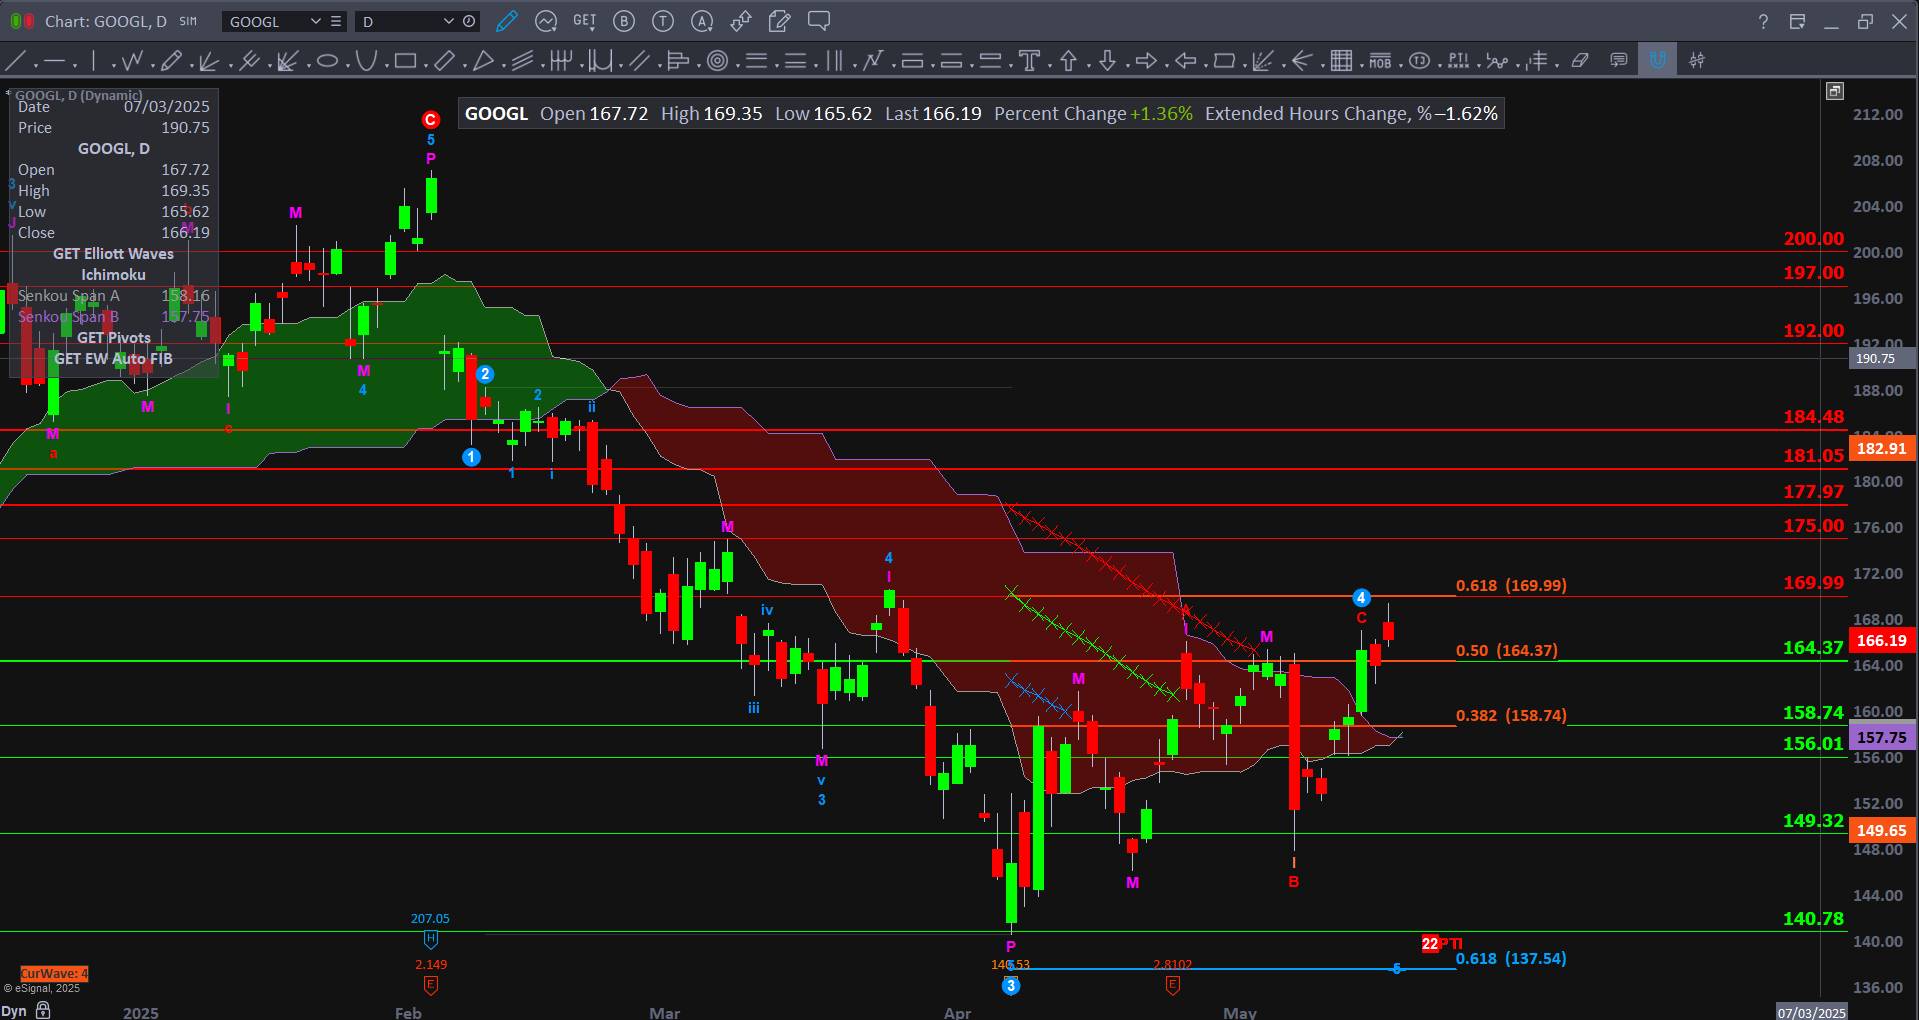Toggle the magnet snap mode

1657,61
